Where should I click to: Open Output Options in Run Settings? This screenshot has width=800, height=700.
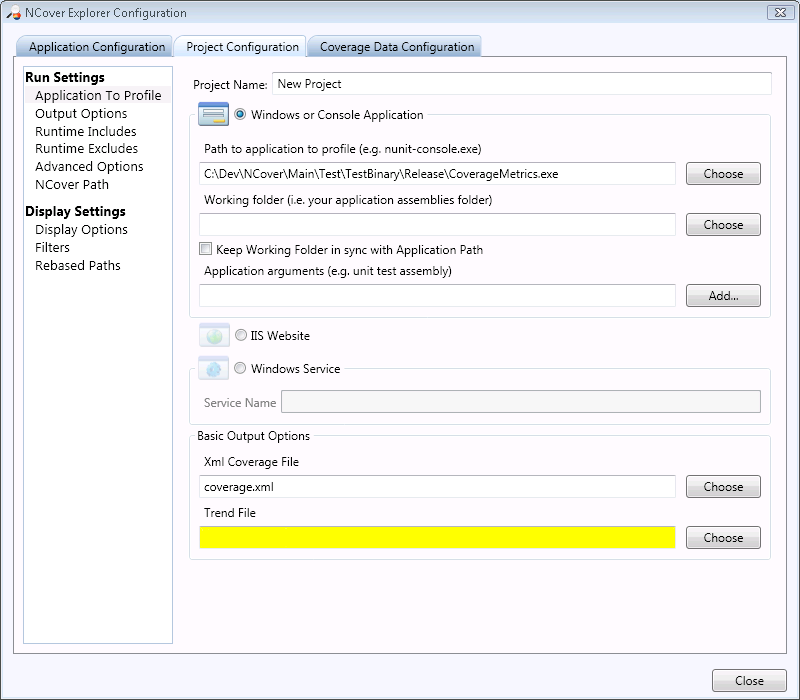tap(81, 113)
